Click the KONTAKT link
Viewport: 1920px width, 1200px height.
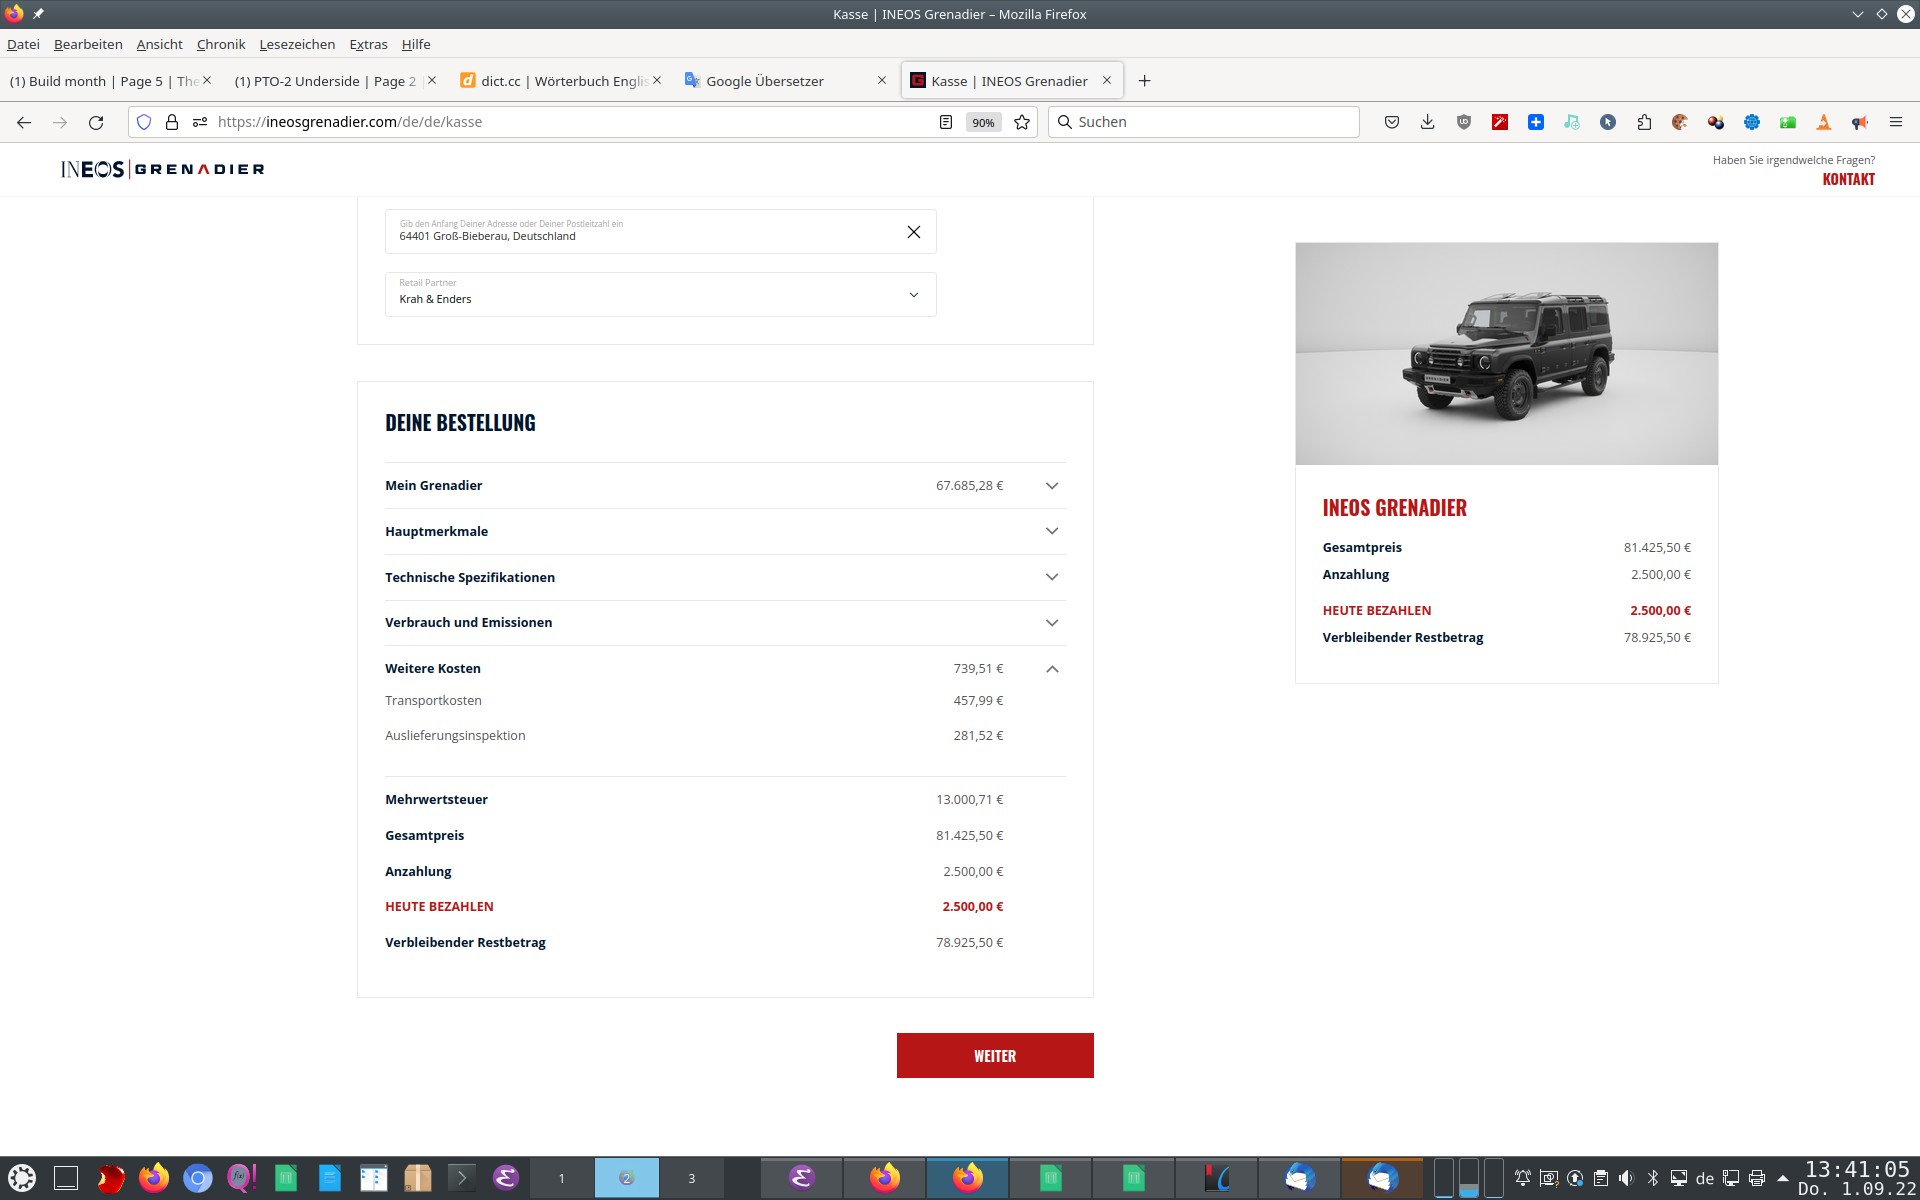1848,179
